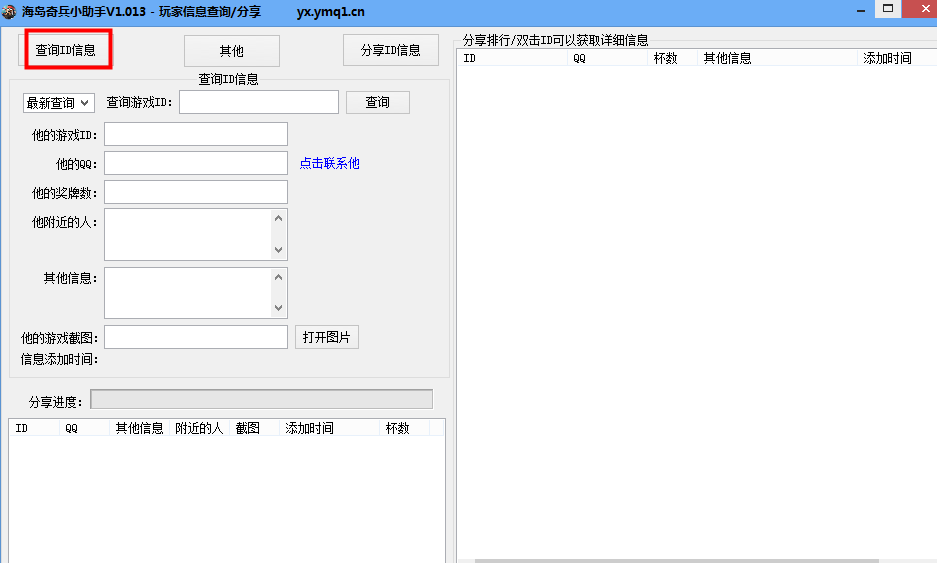Image resolution: width=937 pixels, height=563 pixels.
Task: Maximize the application window
Action: click(x=888, y=9)
